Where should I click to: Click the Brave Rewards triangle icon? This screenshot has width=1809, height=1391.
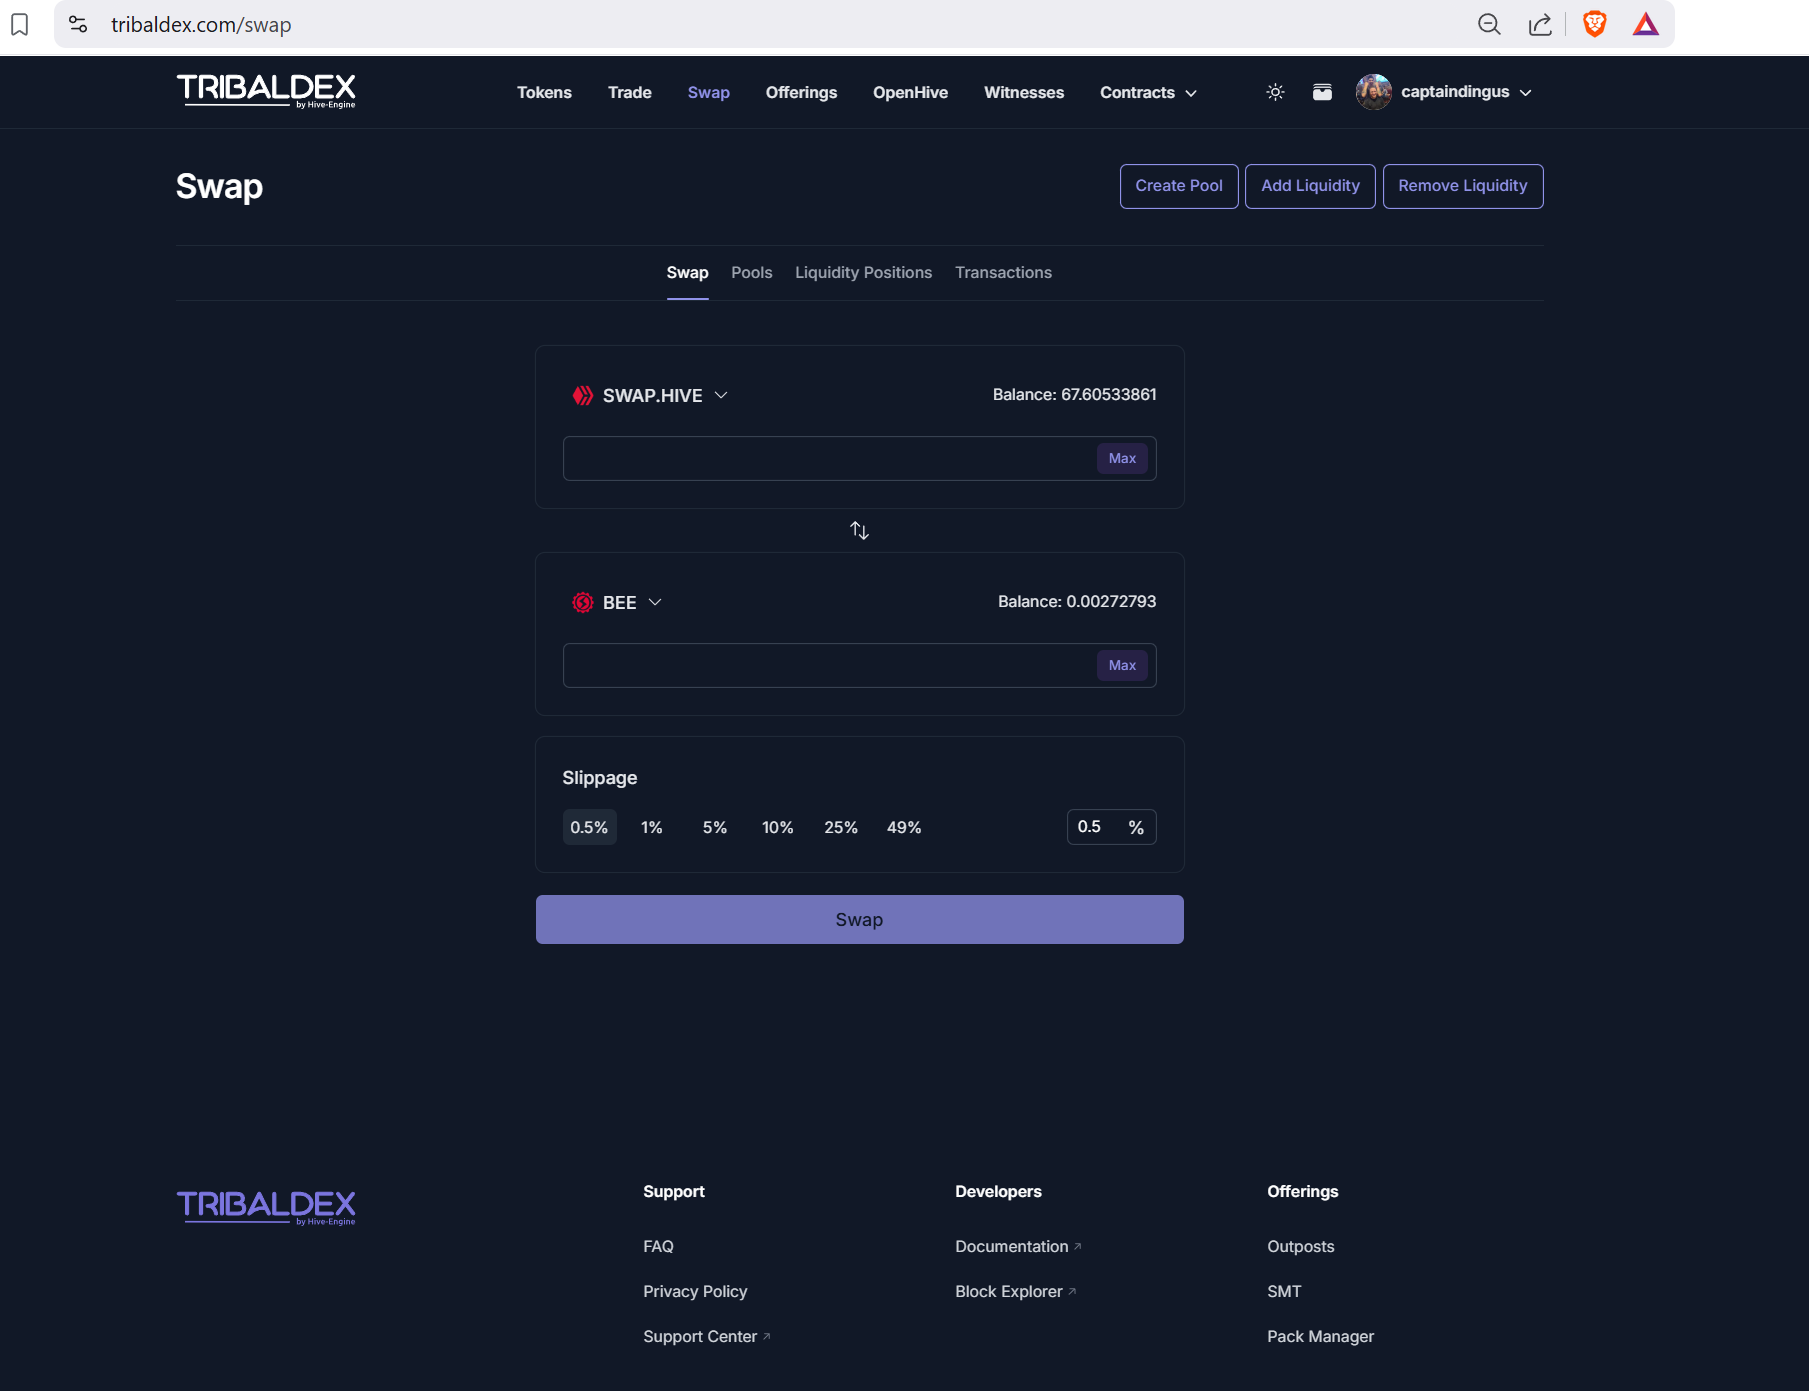click(1646, 25)
